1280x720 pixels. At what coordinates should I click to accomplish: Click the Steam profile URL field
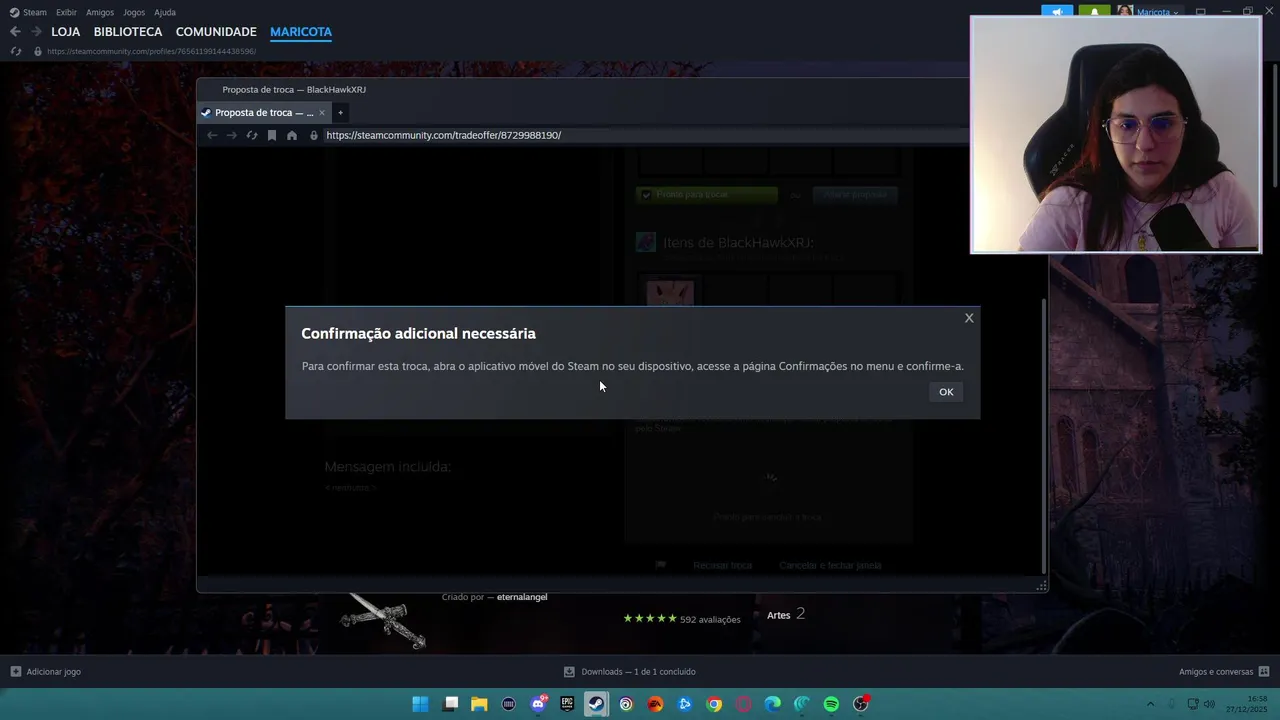click(151, 51)
